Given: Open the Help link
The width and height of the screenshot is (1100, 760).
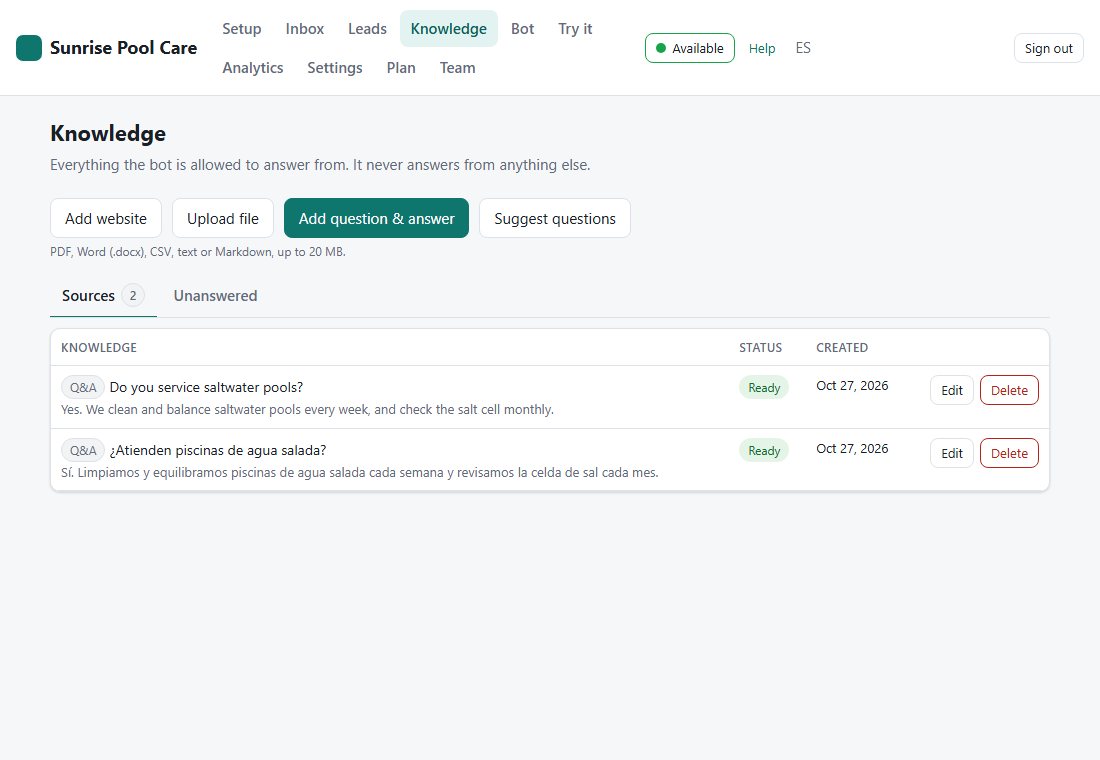Looking at the screenshot, I should pos(762,48).
